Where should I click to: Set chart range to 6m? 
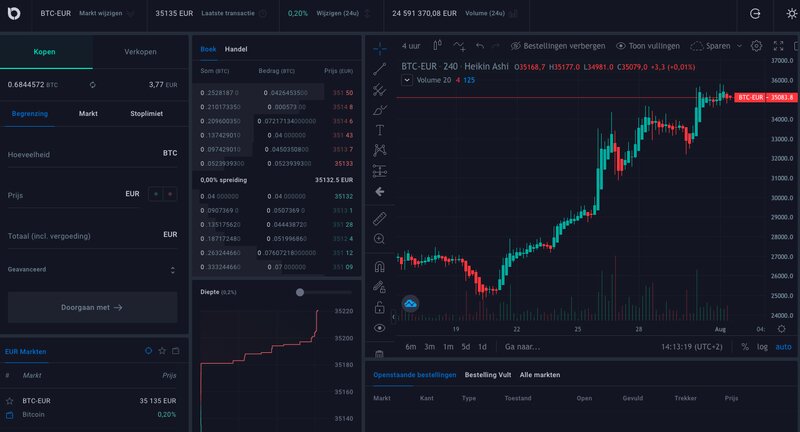[x=411, y=347]
